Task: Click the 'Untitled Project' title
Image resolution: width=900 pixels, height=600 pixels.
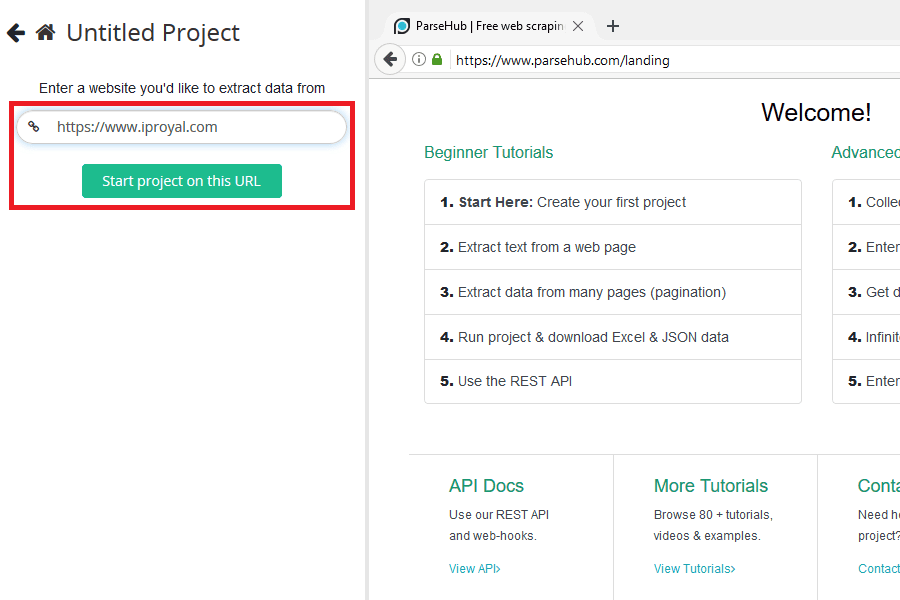Action: coord(153,33)
